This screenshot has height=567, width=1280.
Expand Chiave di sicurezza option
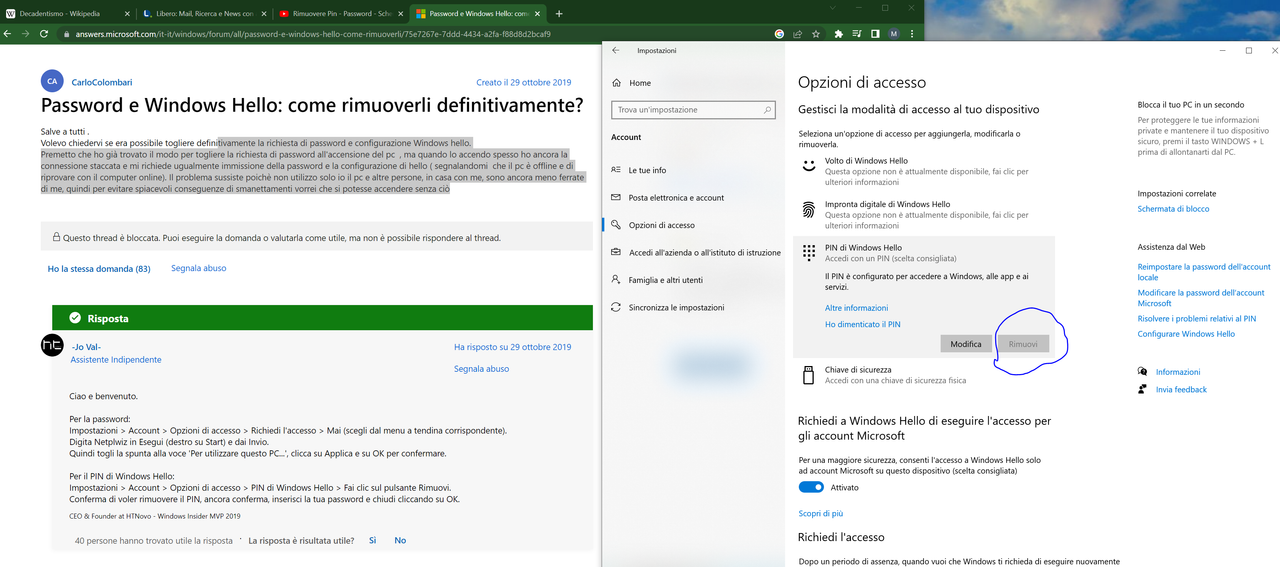(x=925, y=375)
